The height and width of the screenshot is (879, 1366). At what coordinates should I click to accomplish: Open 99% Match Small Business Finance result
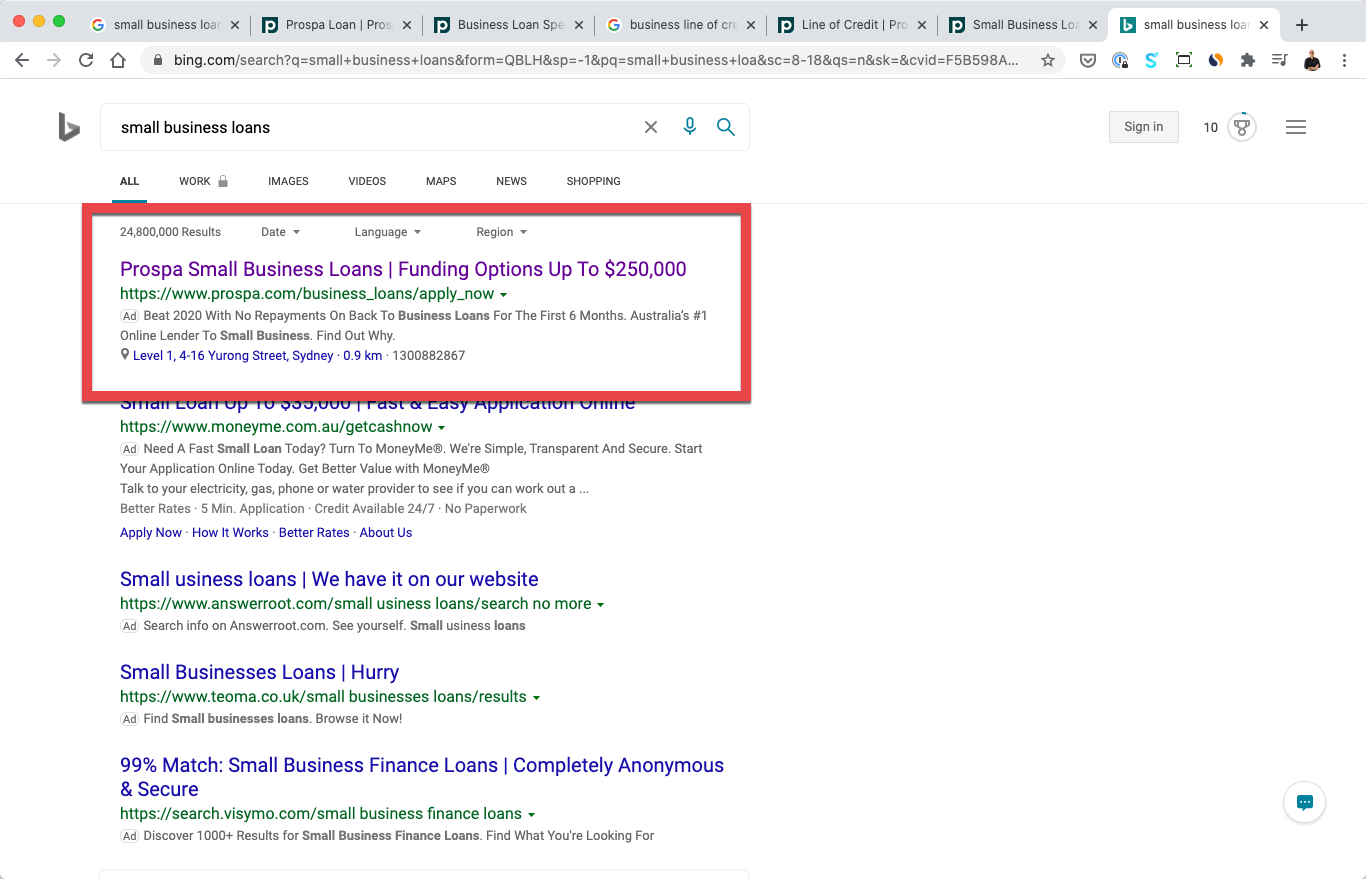(x=422, y=777)
